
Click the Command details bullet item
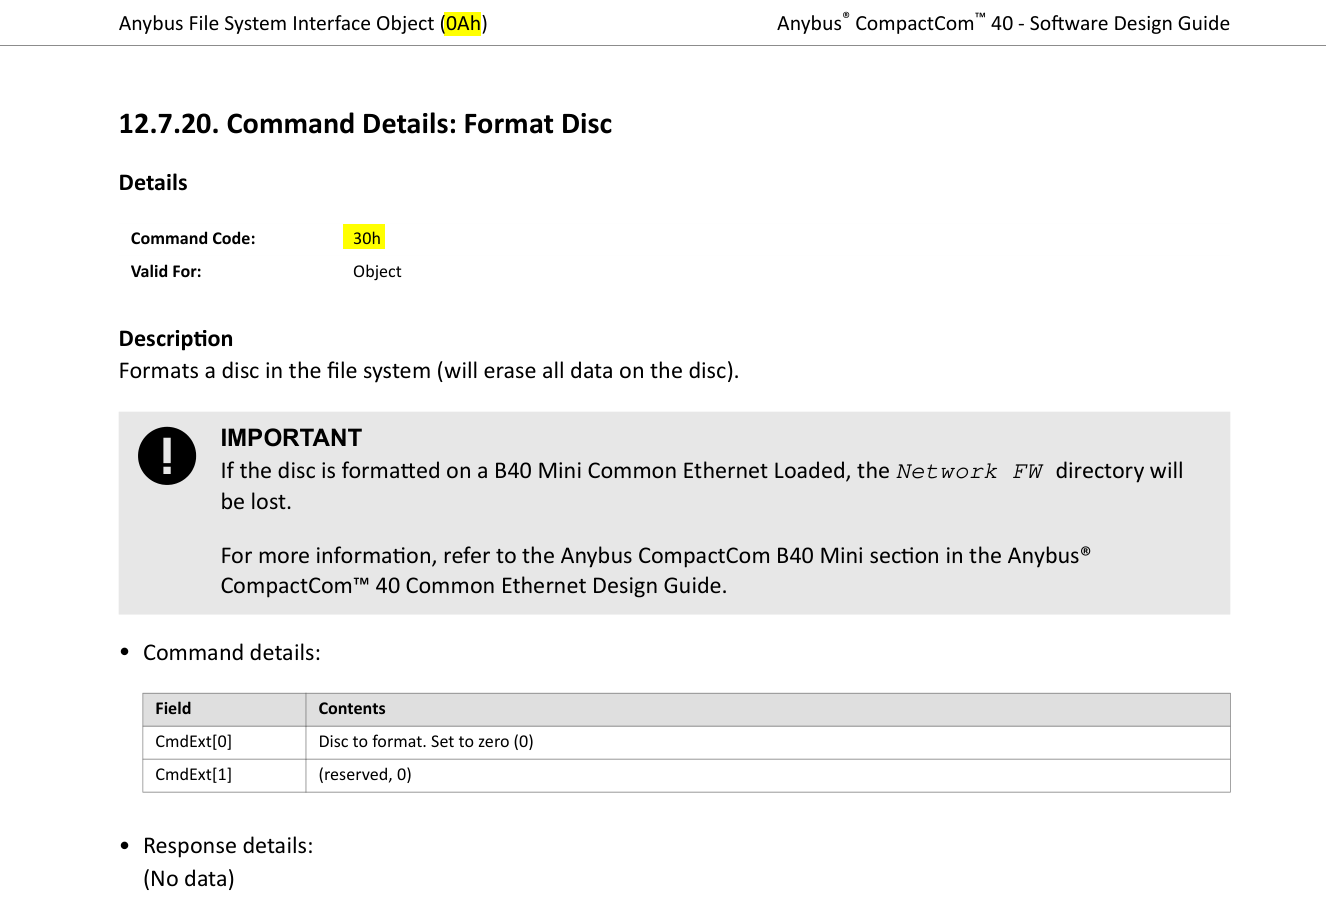232,653
